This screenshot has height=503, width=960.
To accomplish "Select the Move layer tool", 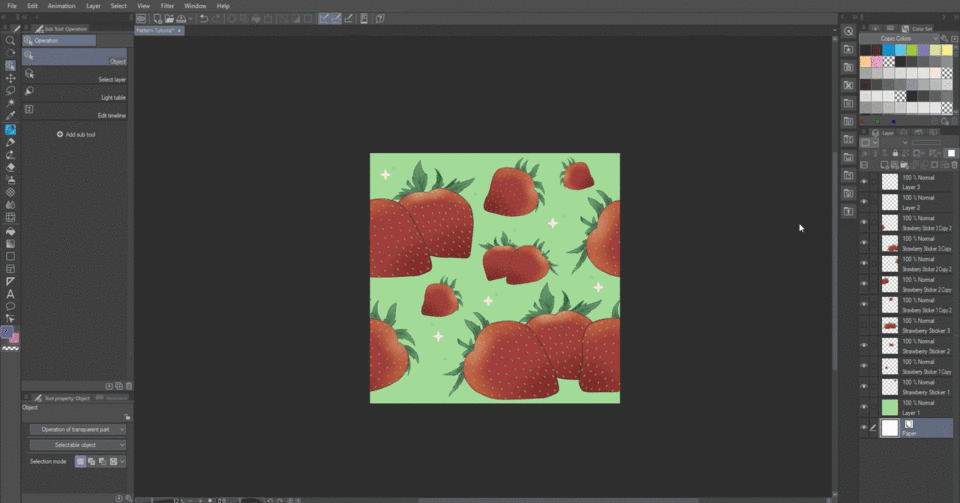I will point(10,78).
